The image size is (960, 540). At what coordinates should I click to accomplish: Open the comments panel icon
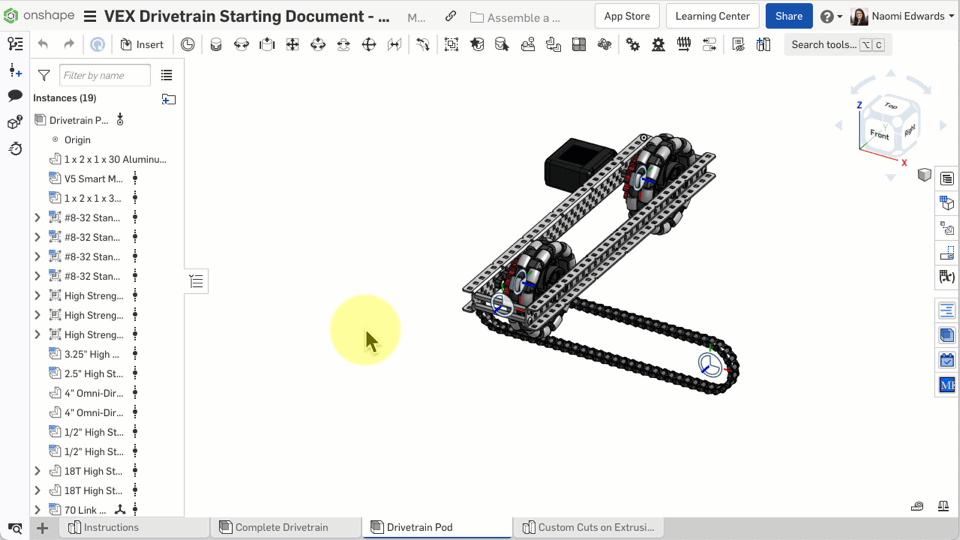15,96
